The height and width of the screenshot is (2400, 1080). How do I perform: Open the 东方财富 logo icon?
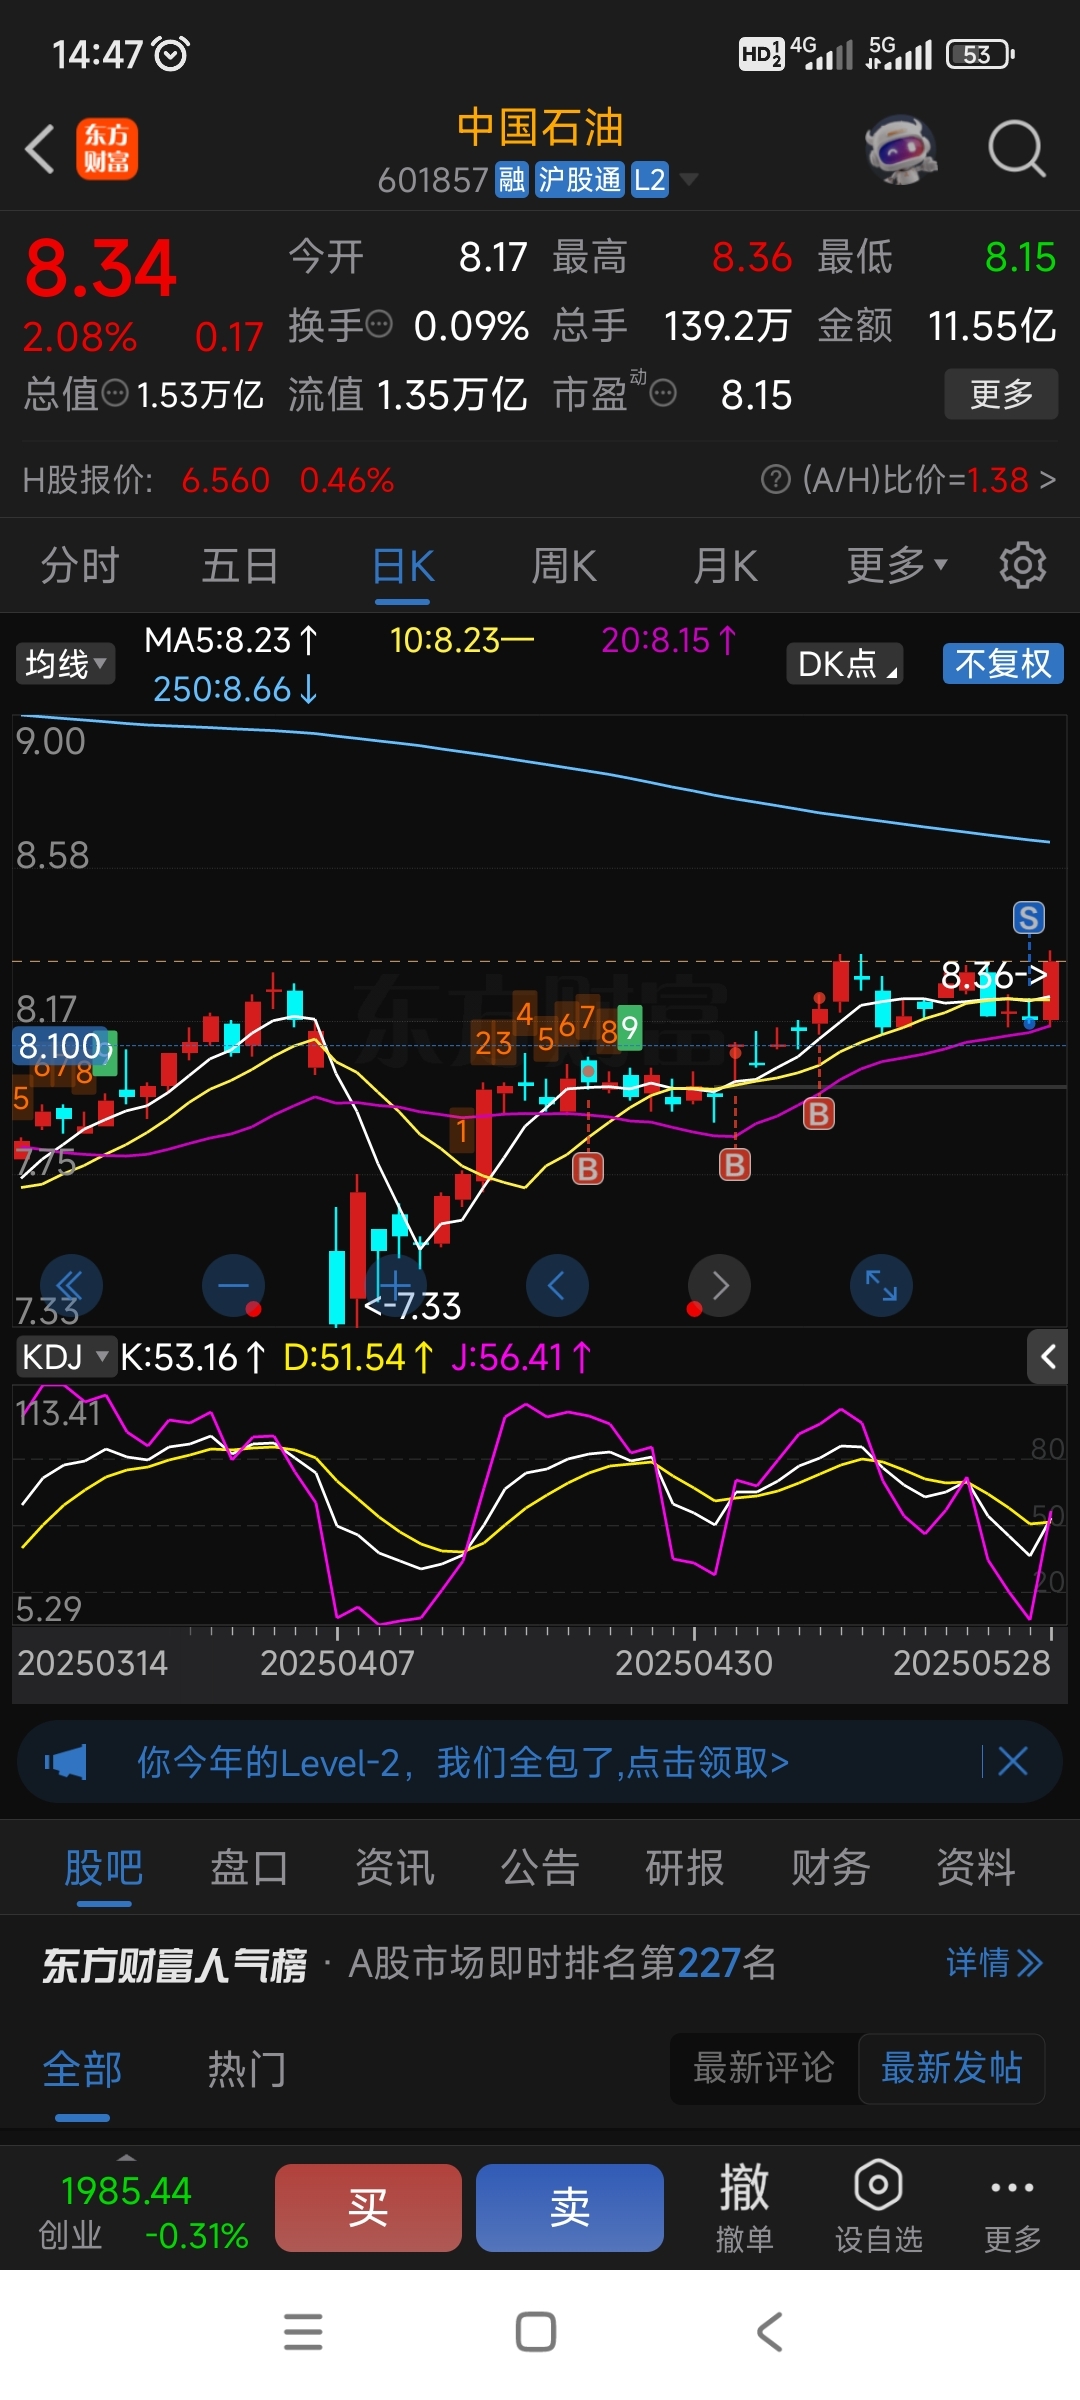107,149
